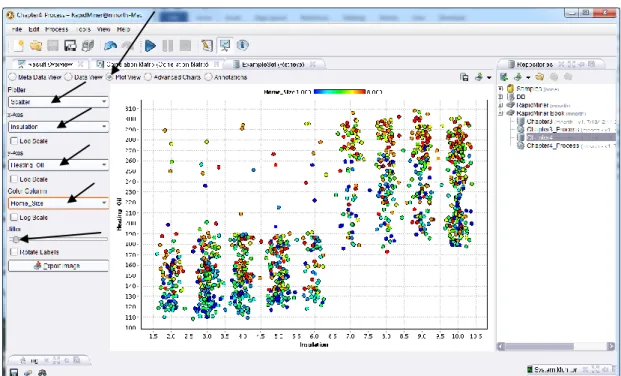Open the Edit menu
This screenshot has width=621, height=376.
[34, 29]
